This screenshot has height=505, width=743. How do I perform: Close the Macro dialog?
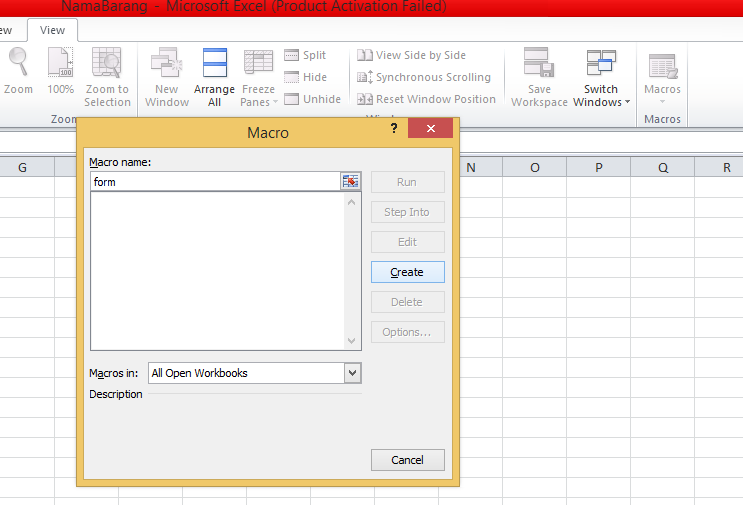pos(430,128)
